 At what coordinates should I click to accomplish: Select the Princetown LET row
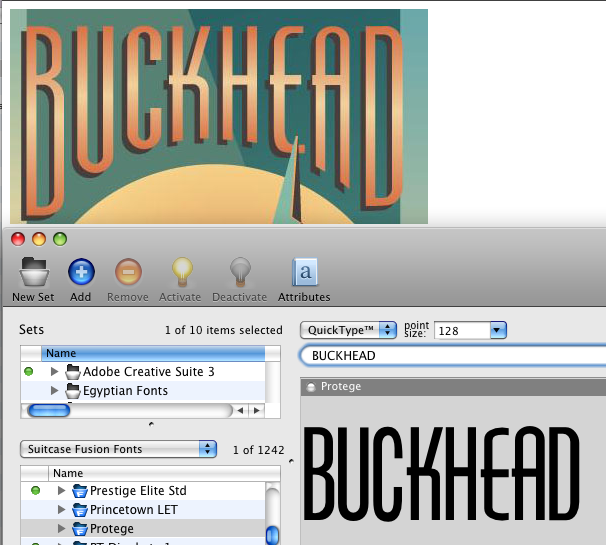pos(143,510)
